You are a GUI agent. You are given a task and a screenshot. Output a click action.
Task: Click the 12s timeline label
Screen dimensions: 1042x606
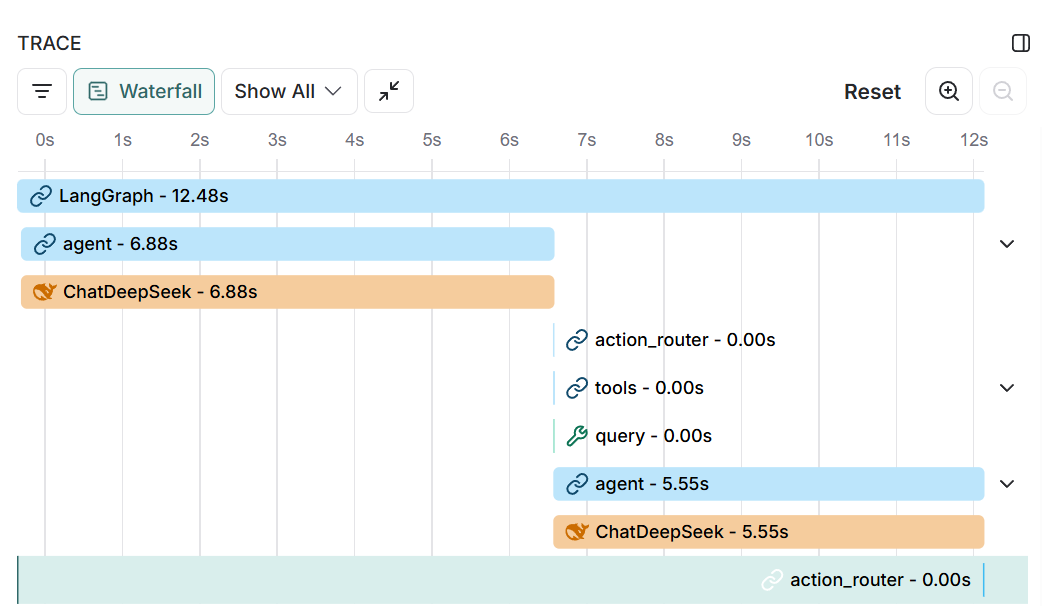[x=974, y=140]
